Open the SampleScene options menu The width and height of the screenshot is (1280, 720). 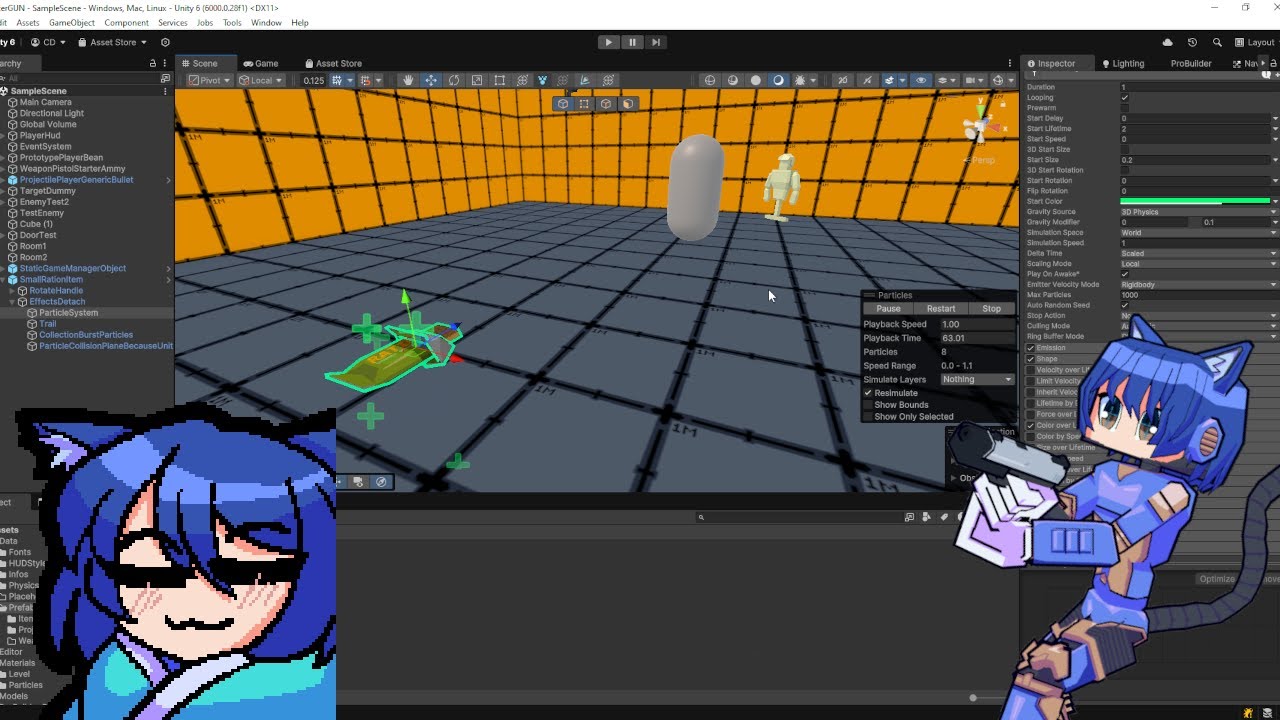(x=165, y=91)
